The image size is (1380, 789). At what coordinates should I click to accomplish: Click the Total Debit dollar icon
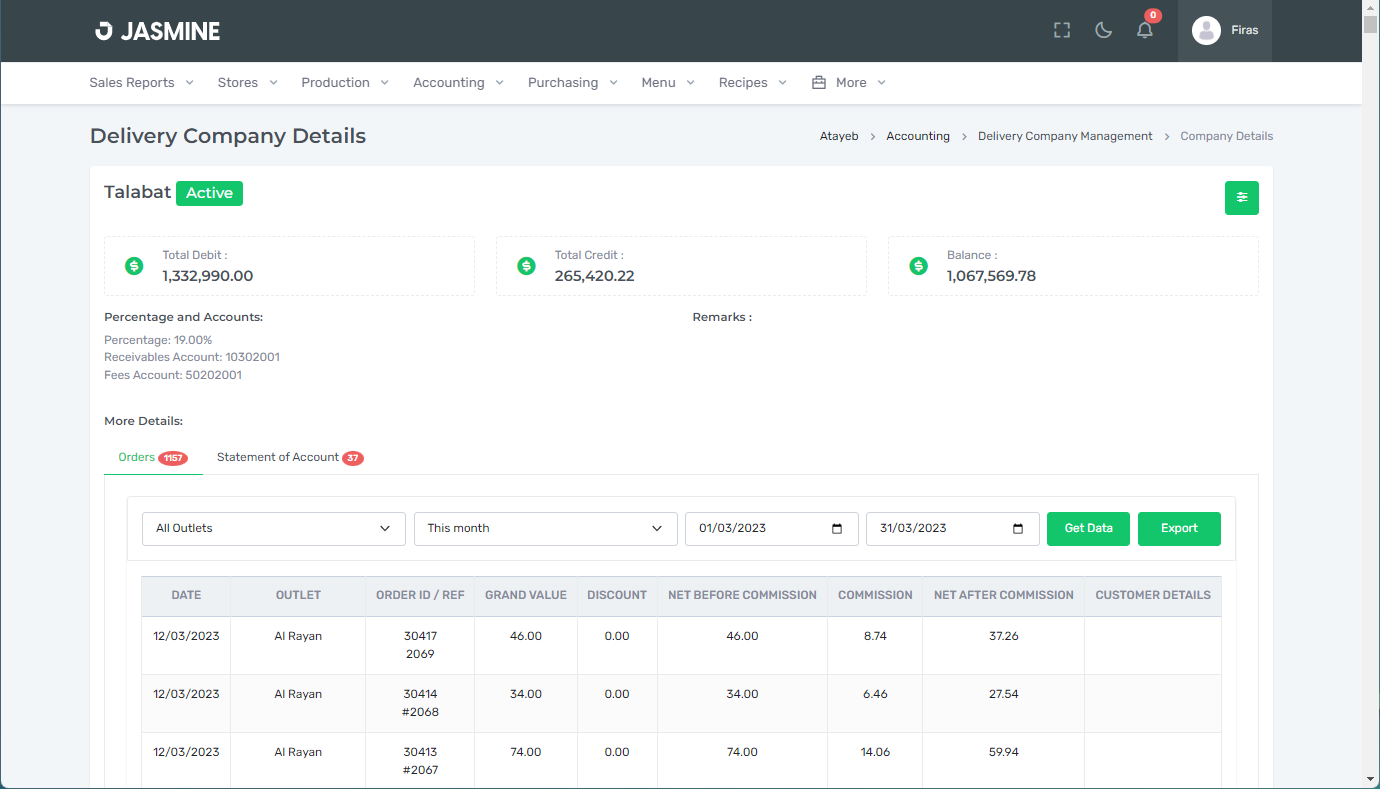coord(134,266)
